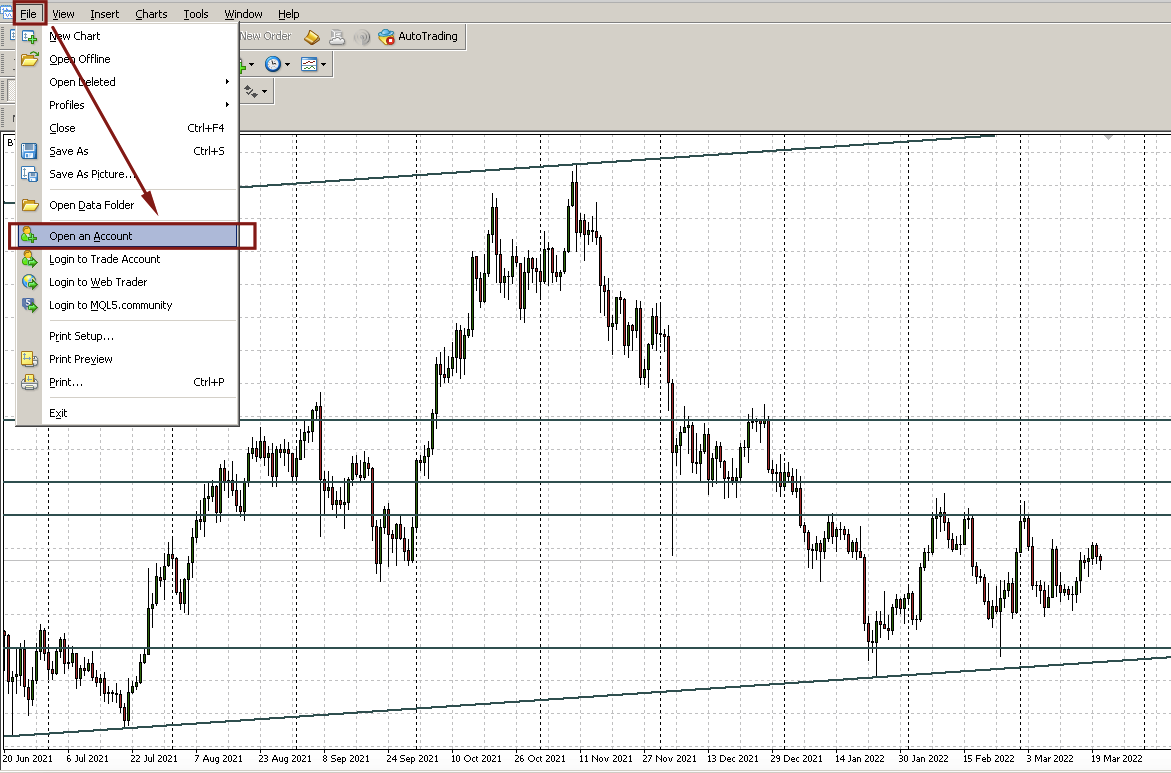Click the arrows and checkmark tool icon
Screen dimensions: 1171x773
tap(251, 92)
